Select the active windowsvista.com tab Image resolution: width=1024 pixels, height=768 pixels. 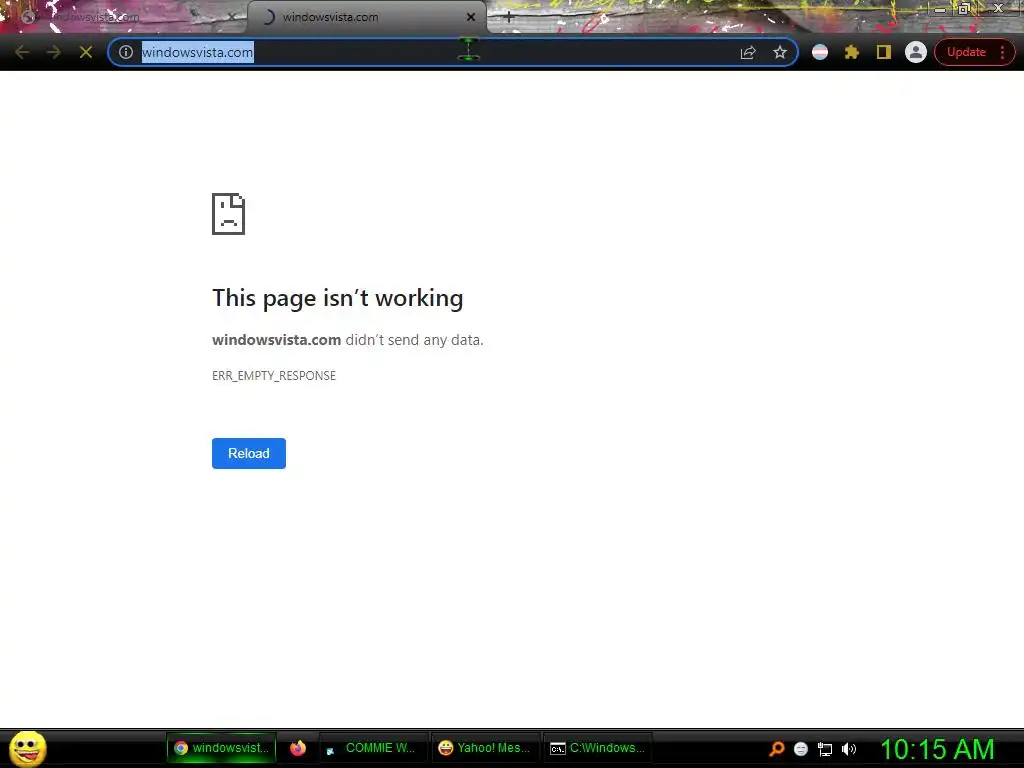tap(366, 17)
